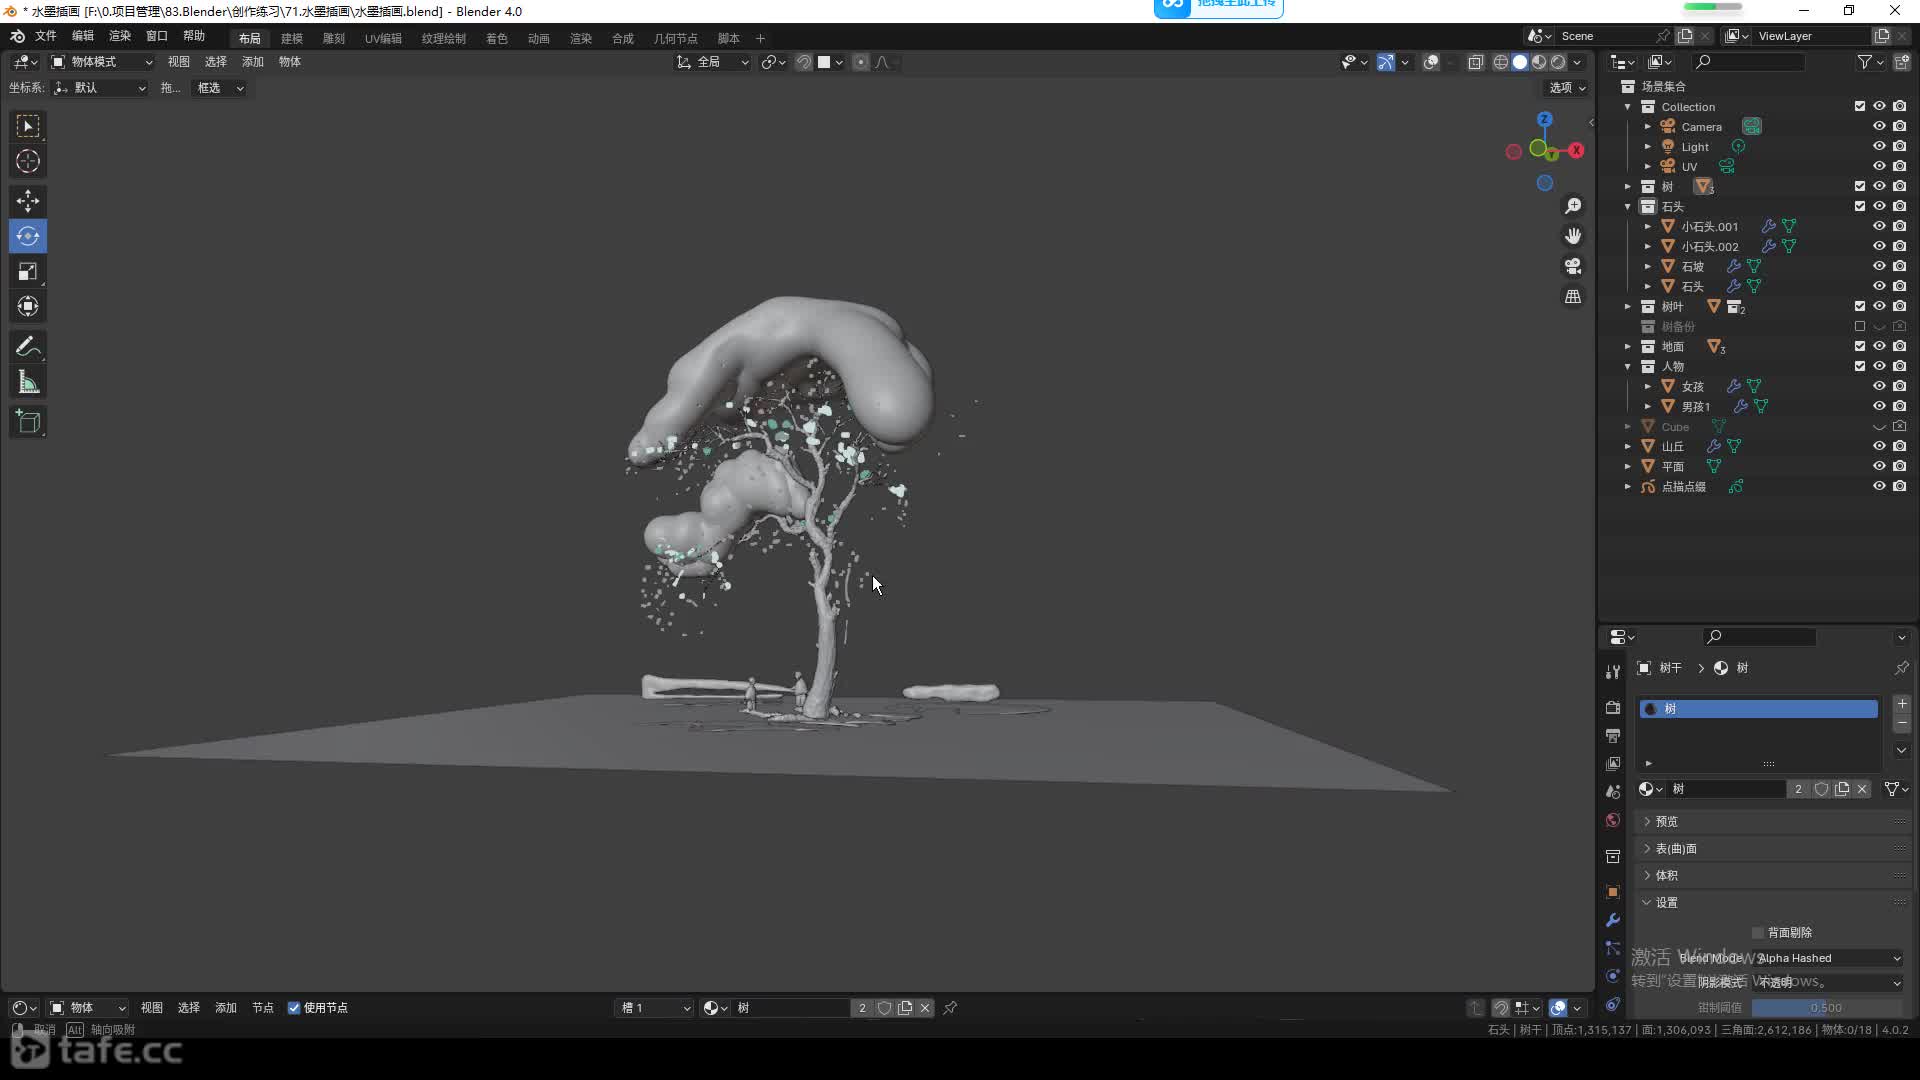This screenshot has height=1080, width=1920.
Task: Enable the 树备份 collection checkbox
Action: (1860, 326)
